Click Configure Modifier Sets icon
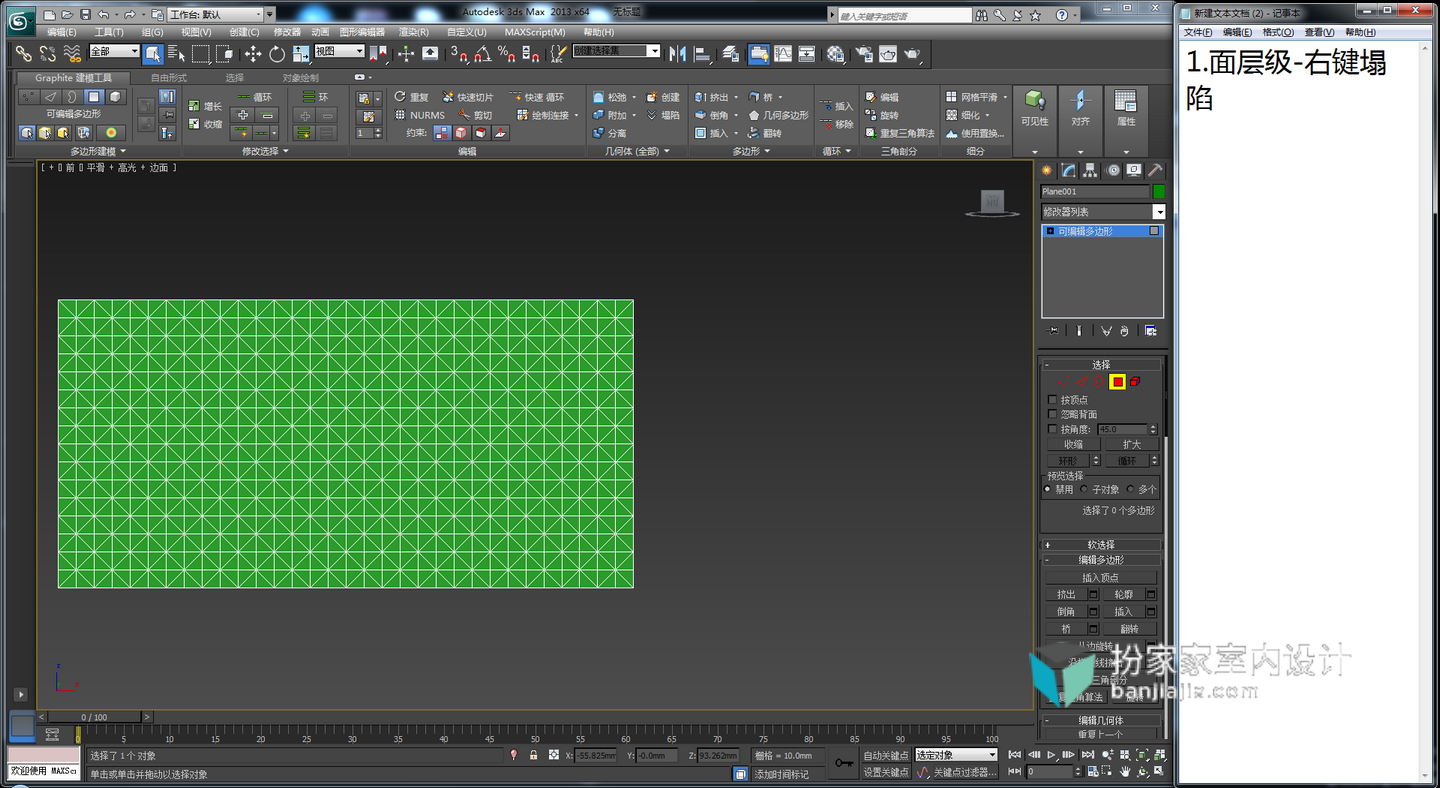The image size is (1440, 788). [x=1151, y=331]
